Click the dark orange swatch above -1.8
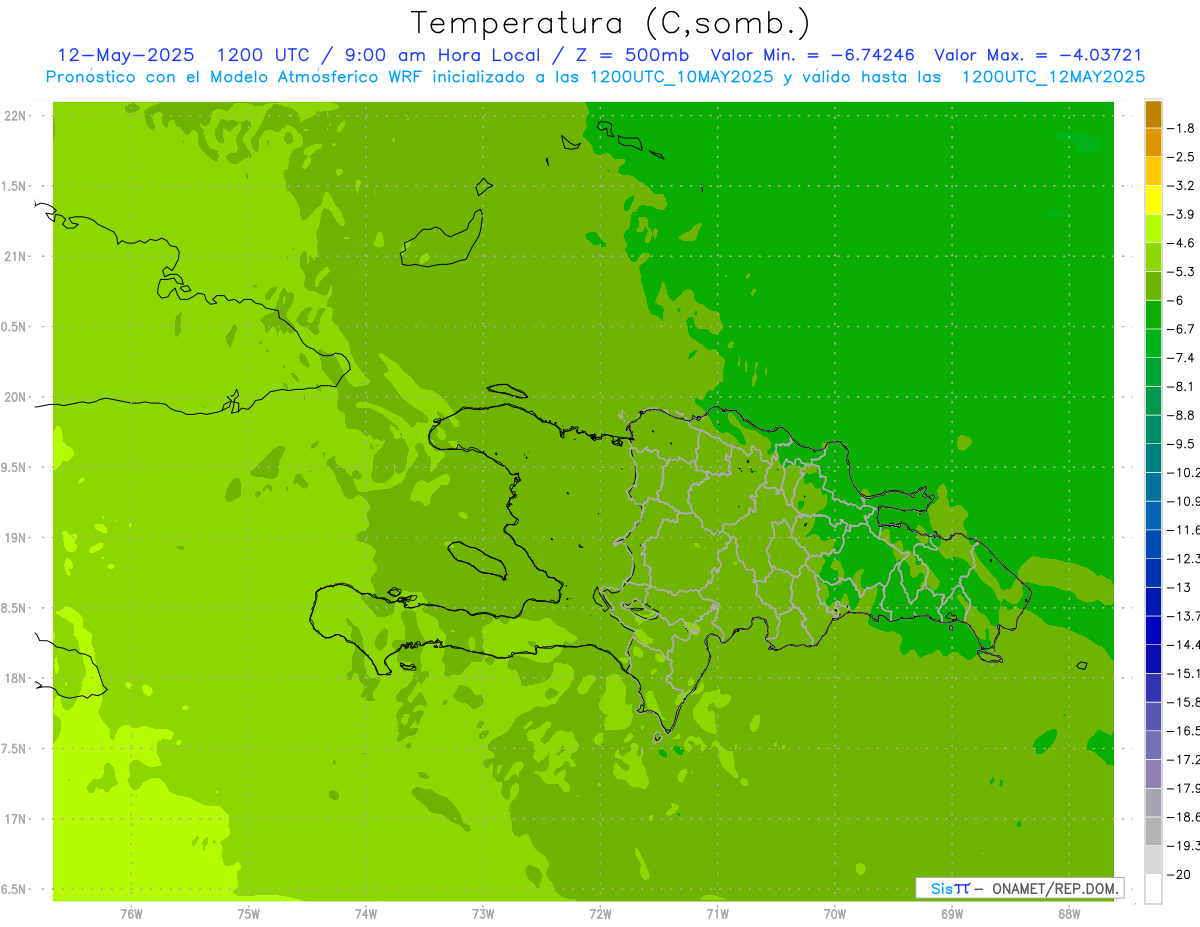The height and width of the screenshot is (927, 1200). coord(1153,114)
